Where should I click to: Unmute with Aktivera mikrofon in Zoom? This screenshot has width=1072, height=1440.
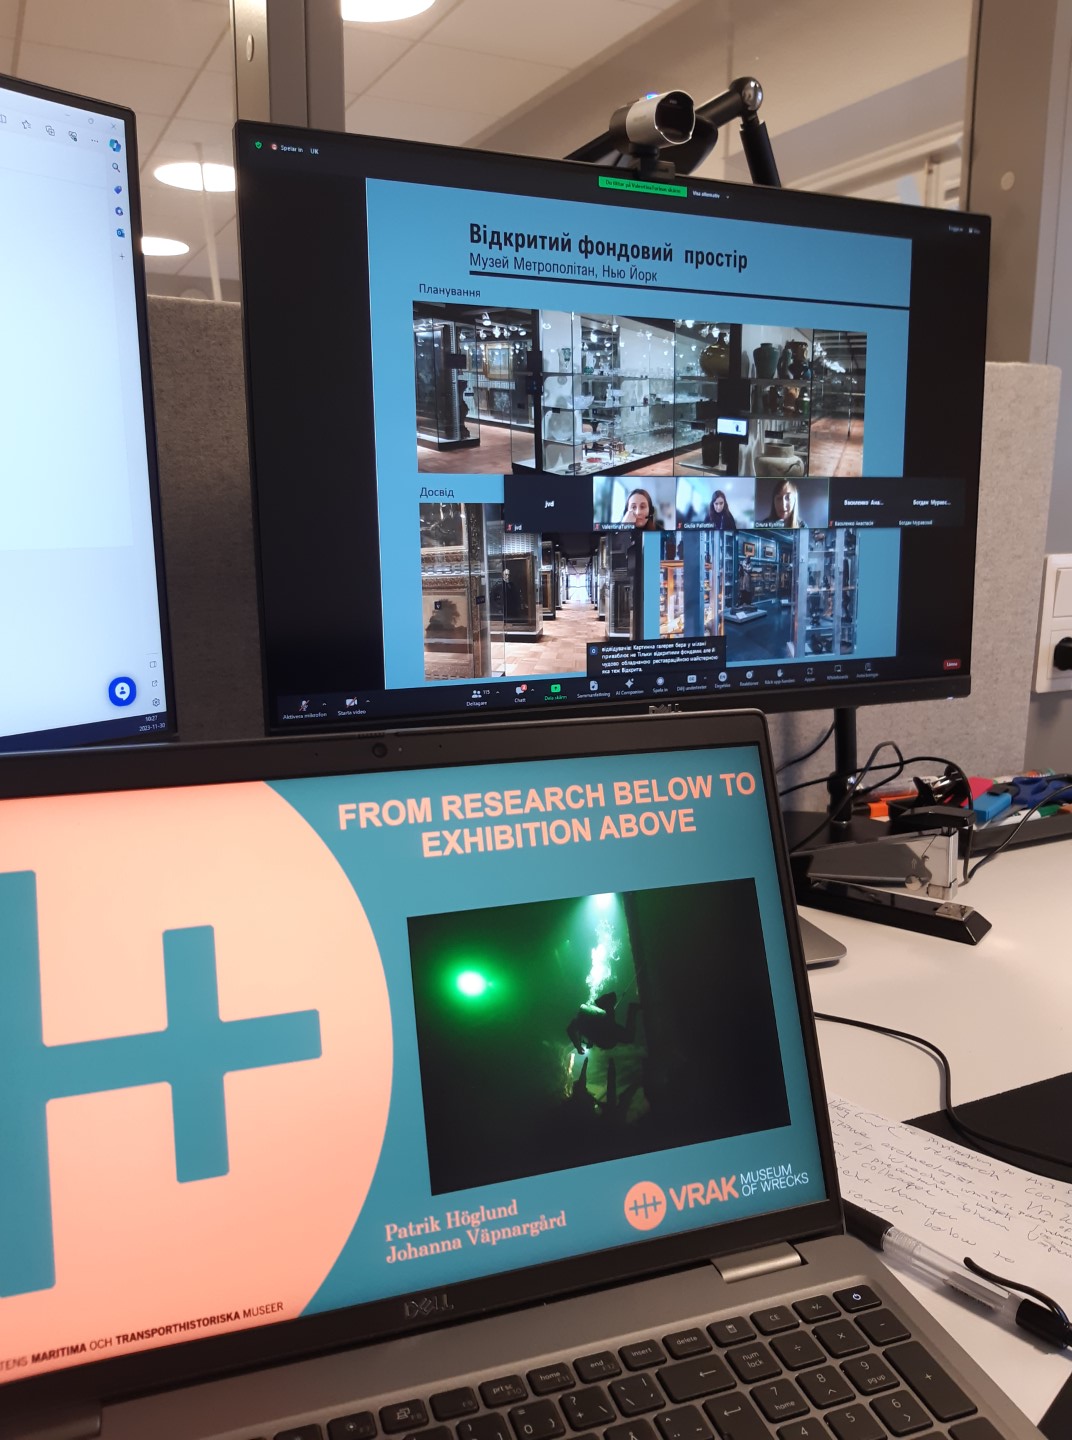click(x=304, y=707)
